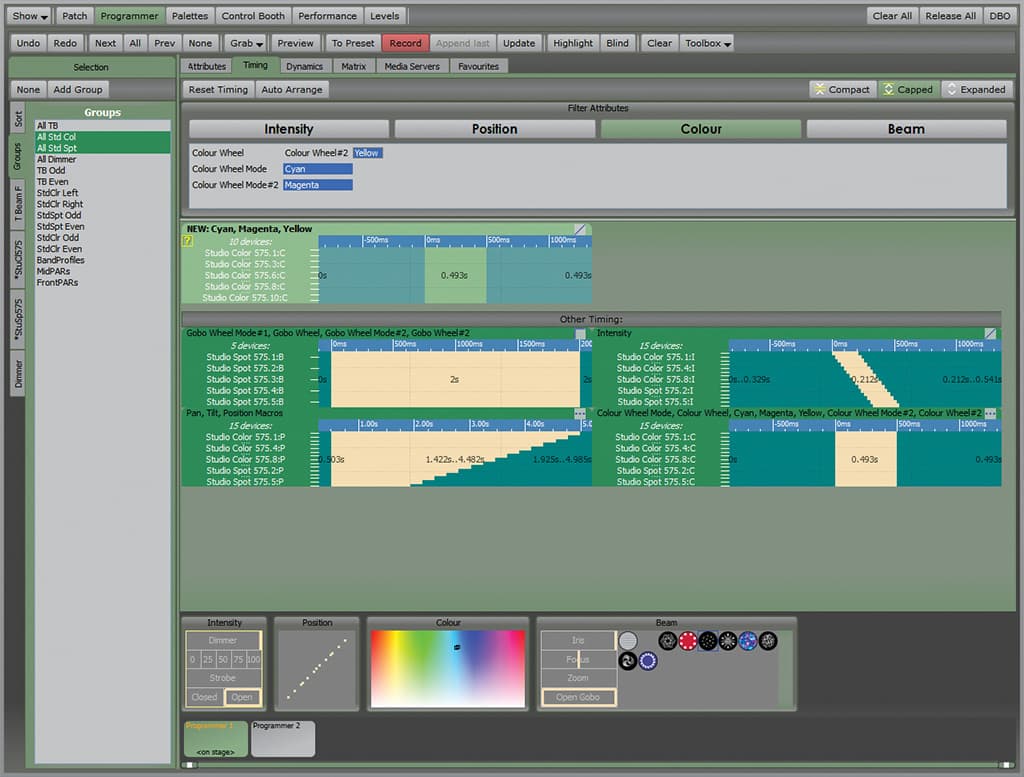Screen dimensions: 1024x777
Task: Open the ellipsis menu on Pan, Tilt, Position Macros
Action: 580,414
